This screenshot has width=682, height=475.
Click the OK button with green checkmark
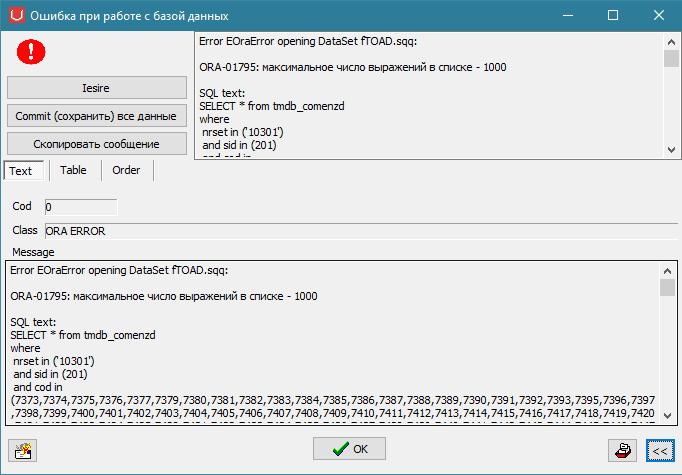tap(349, 448)
